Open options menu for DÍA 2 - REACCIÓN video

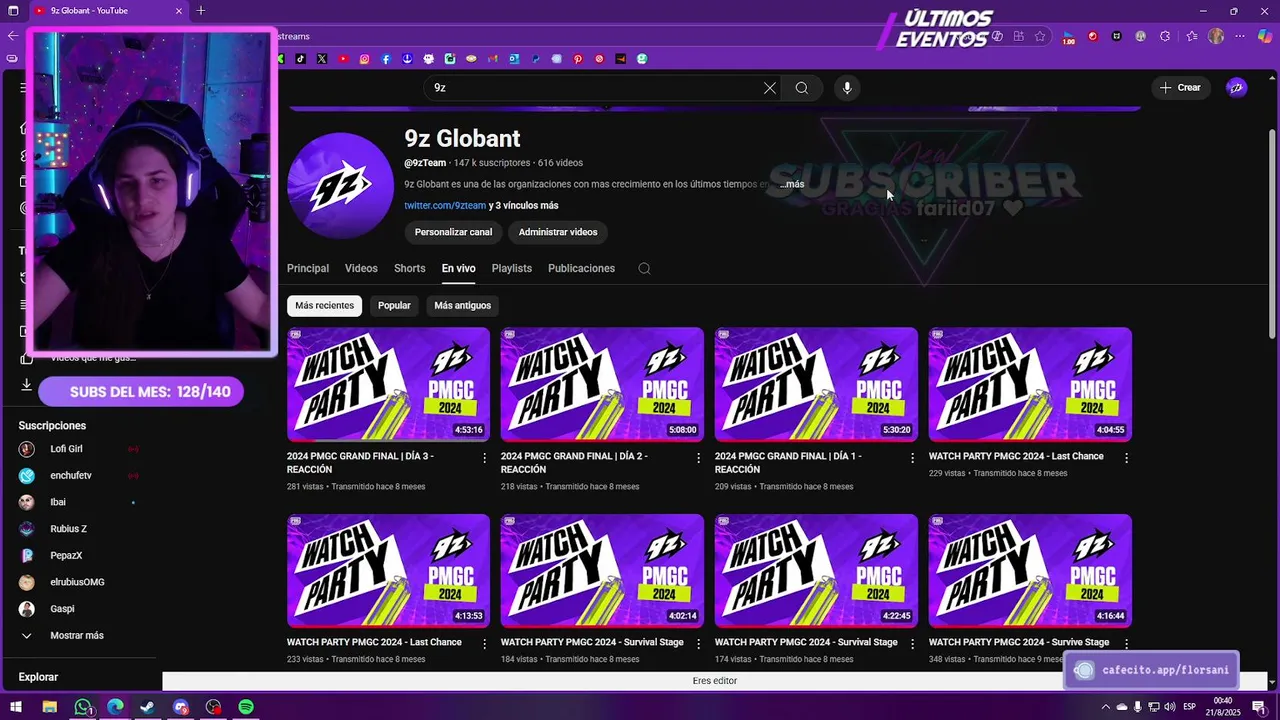click(x=699, y=458)
